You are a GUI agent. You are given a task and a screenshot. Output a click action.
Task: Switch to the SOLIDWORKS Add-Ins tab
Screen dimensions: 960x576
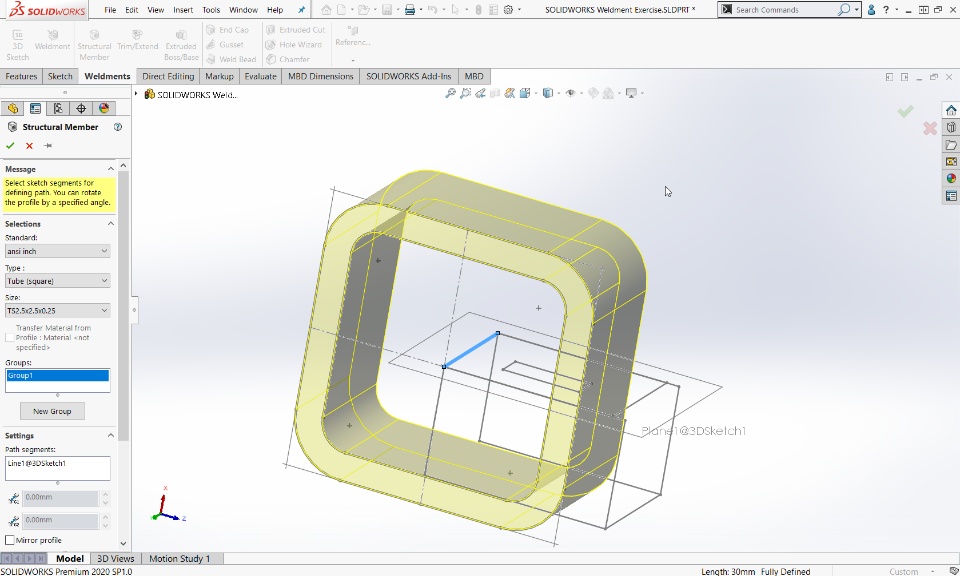coord(408,77)
